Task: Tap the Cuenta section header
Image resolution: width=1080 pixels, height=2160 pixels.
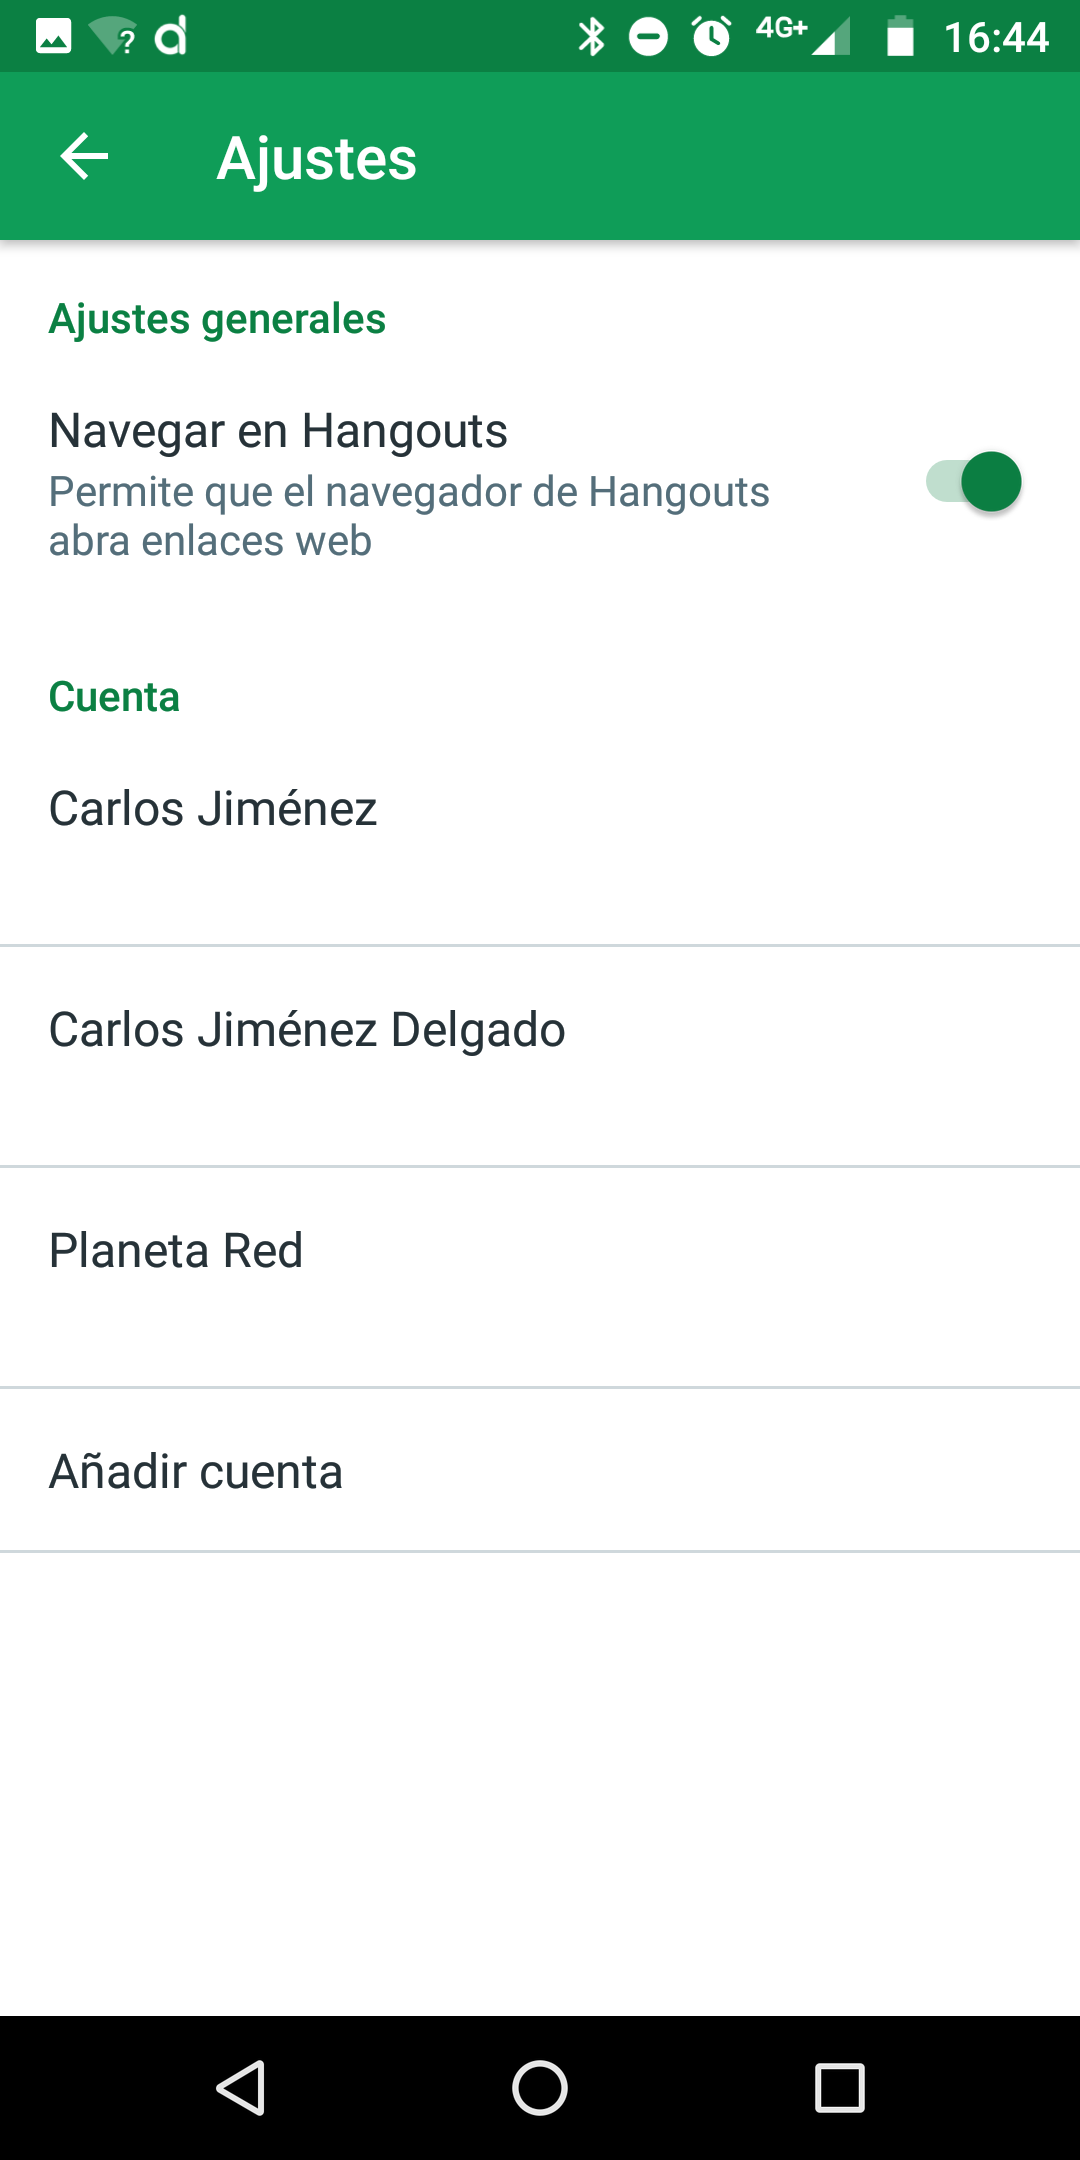Action: point(114,697)
